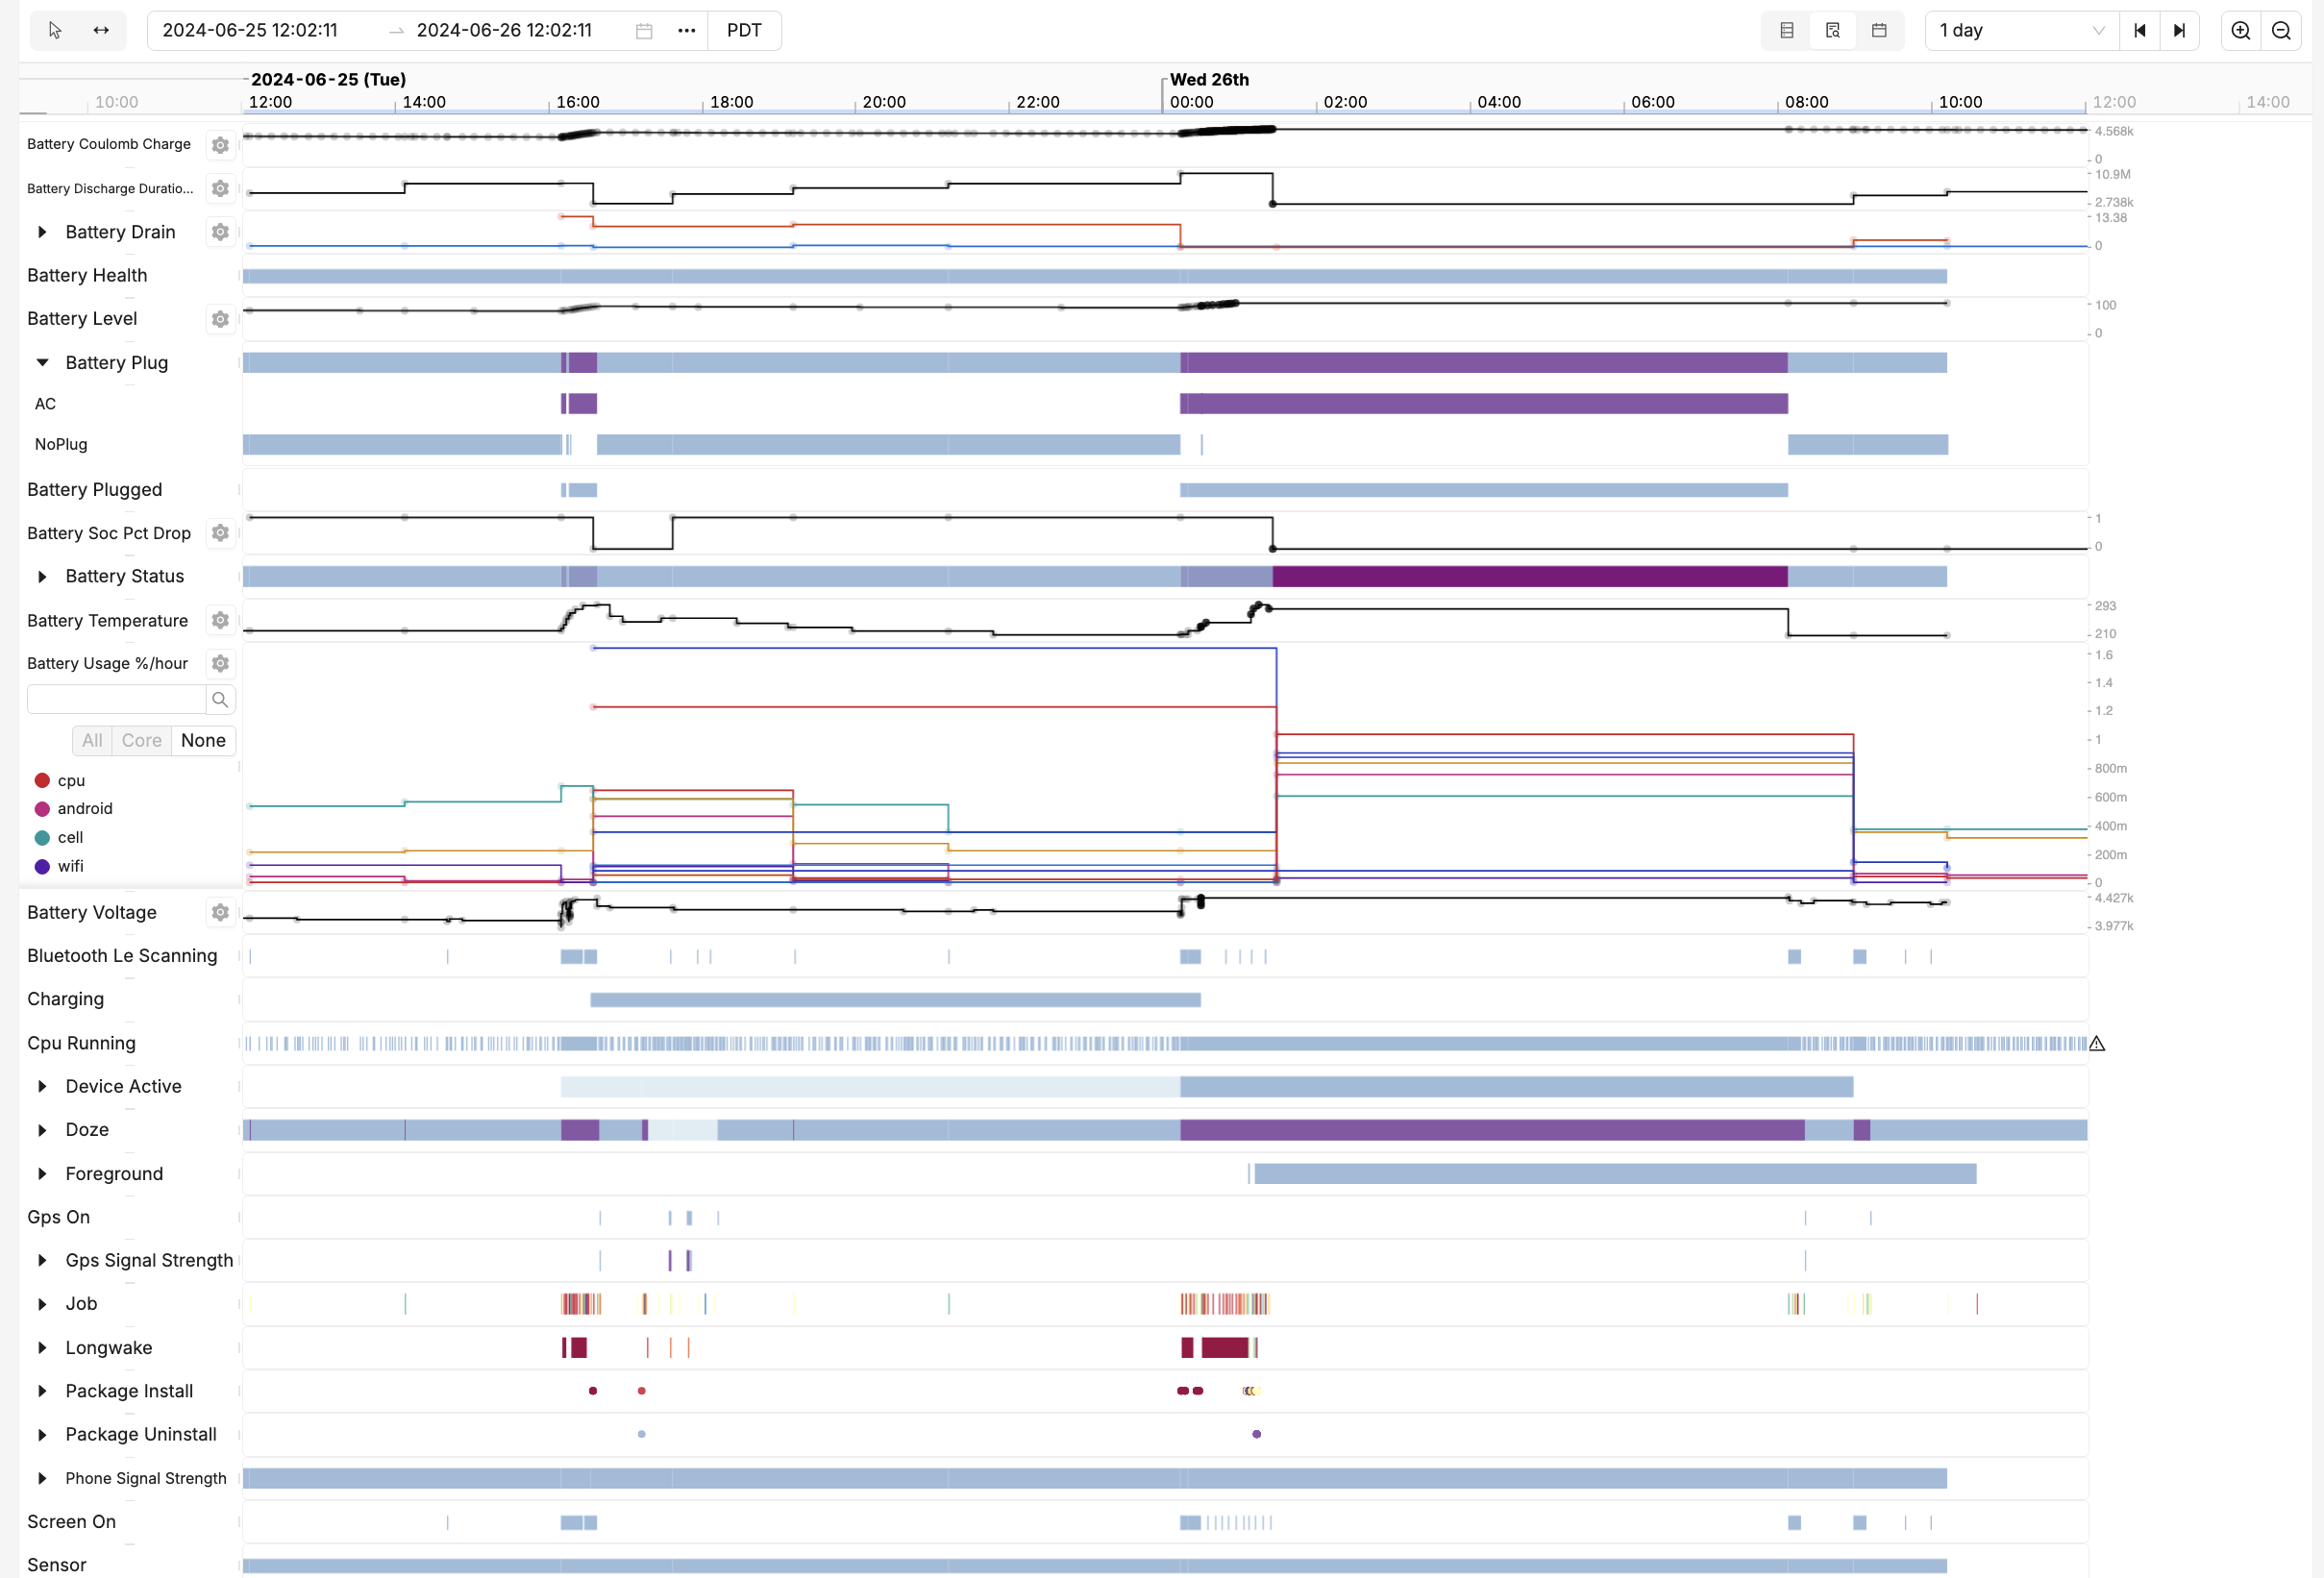Expand the Battery Status row
Image resolution: width=2324 pixels, height=1578 pixels.
point(42,576)
